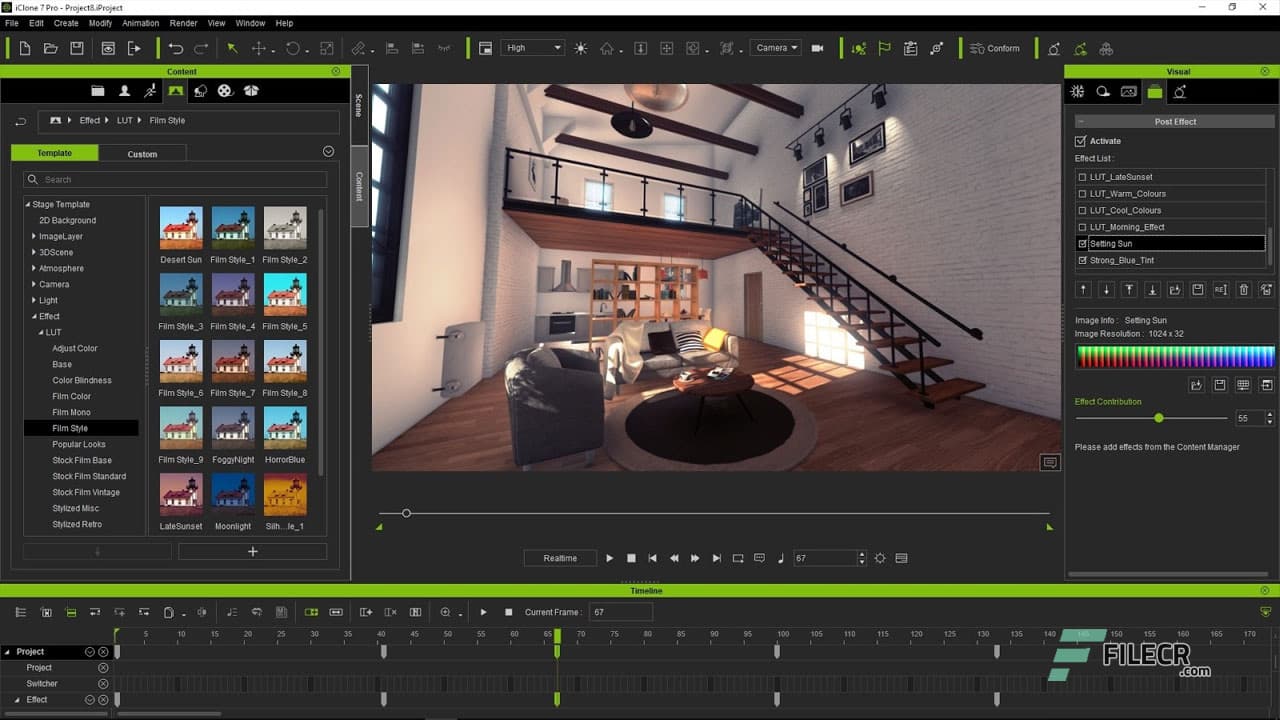Image resolution: width=1280 pixels, height=720 pixels.
Task: Click the trash icon to delete an effect
Action: coord(1243,289)
